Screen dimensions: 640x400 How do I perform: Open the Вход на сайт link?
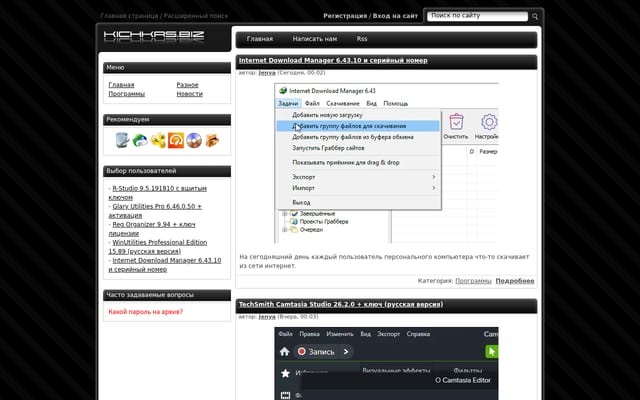pyautogui.click(x=395, y=16)
